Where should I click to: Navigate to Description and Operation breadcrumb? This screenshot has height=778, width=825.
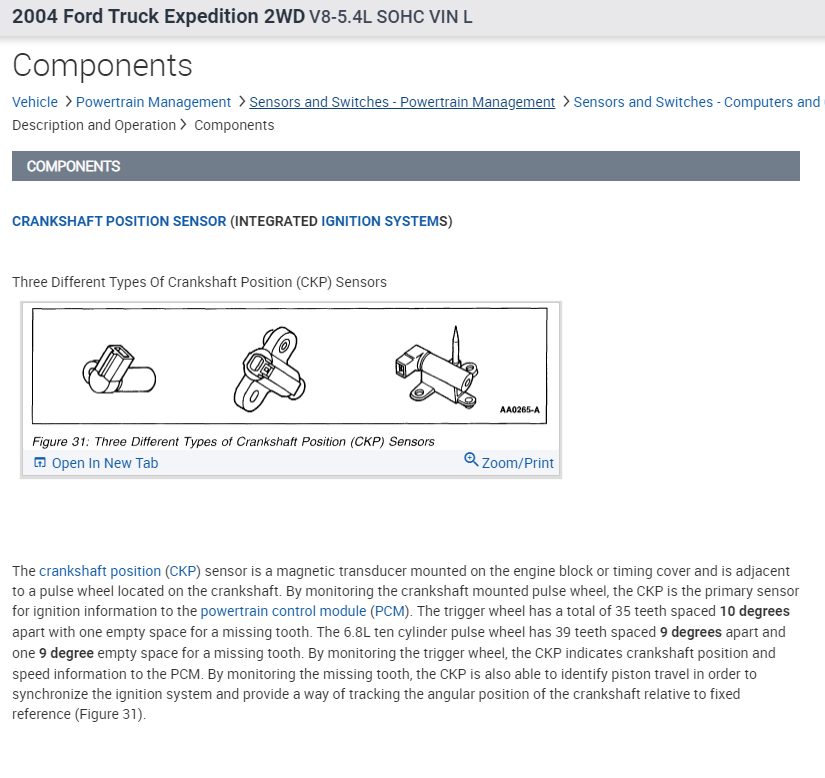94,125
